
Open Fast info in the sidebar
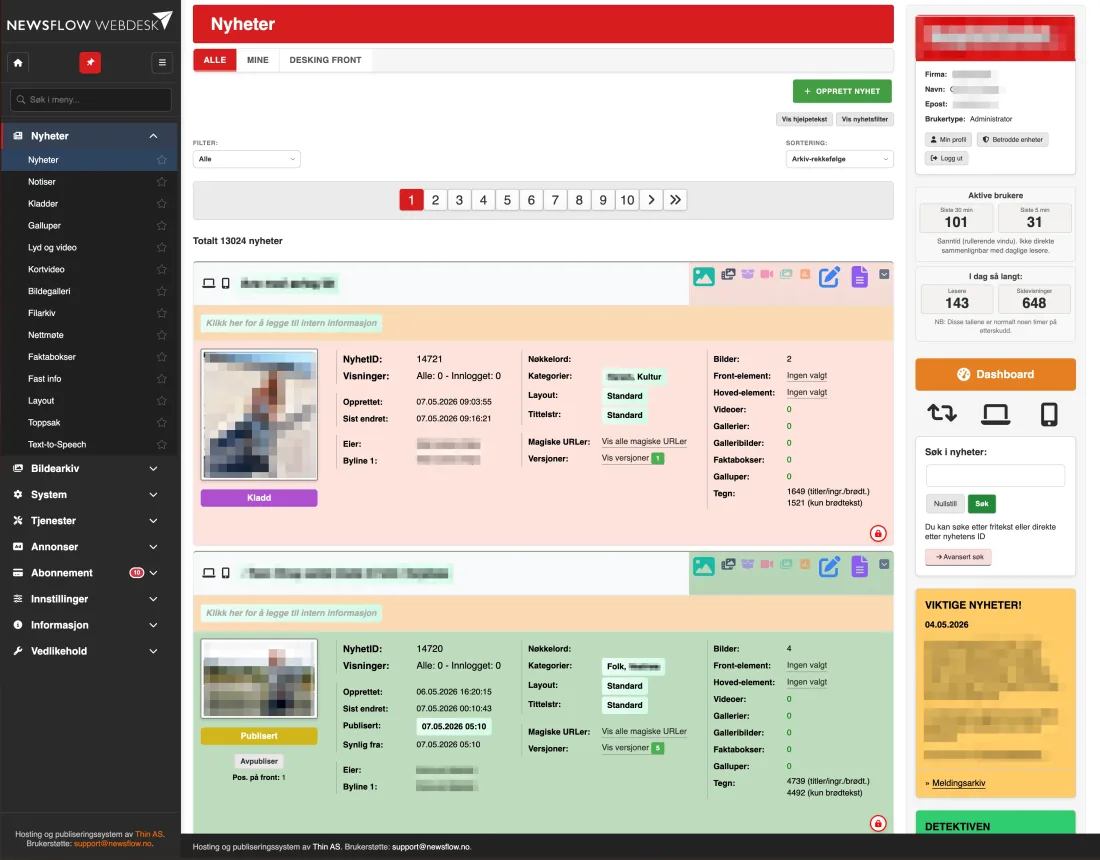45,379
